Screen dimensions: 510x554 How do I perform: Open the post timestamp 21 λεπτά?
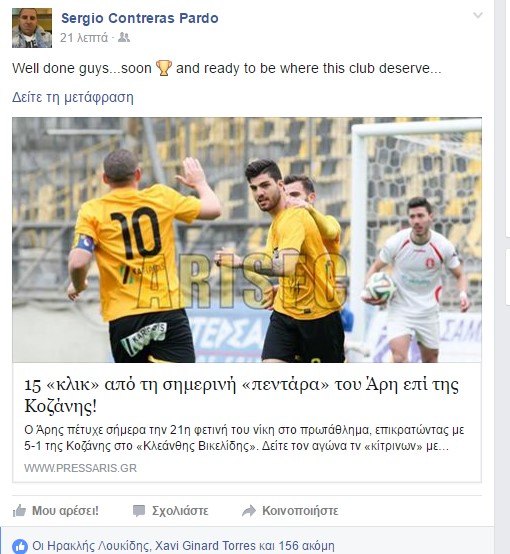coord(84,37)
